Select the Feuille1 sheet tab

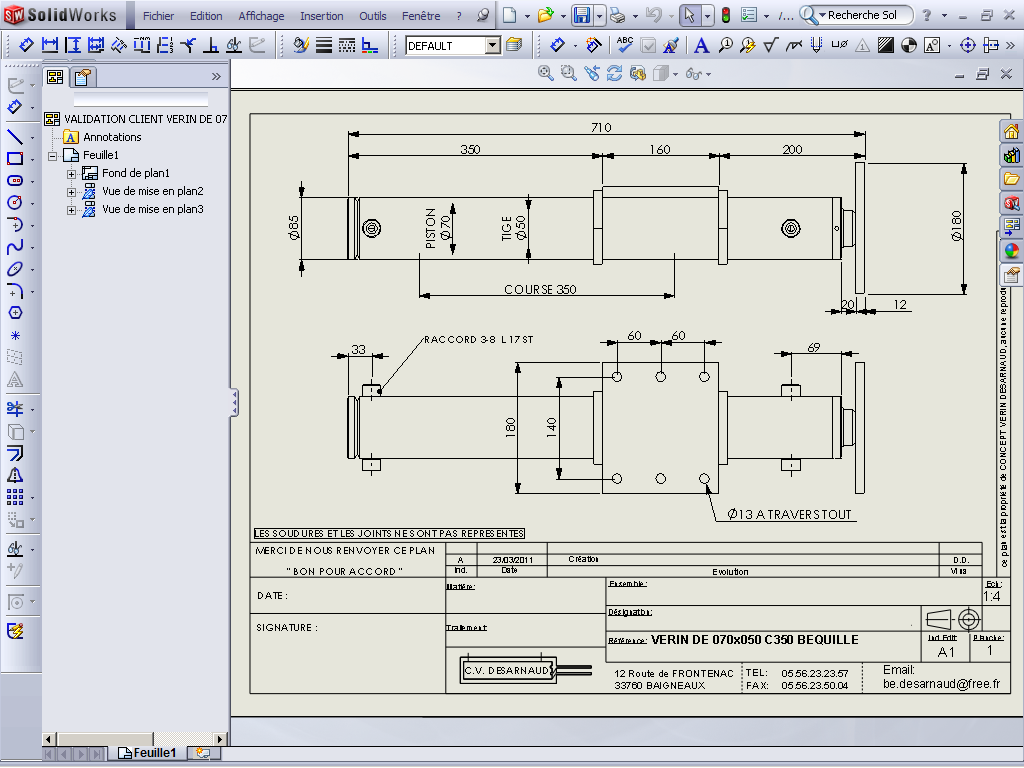tap(148, 753)
